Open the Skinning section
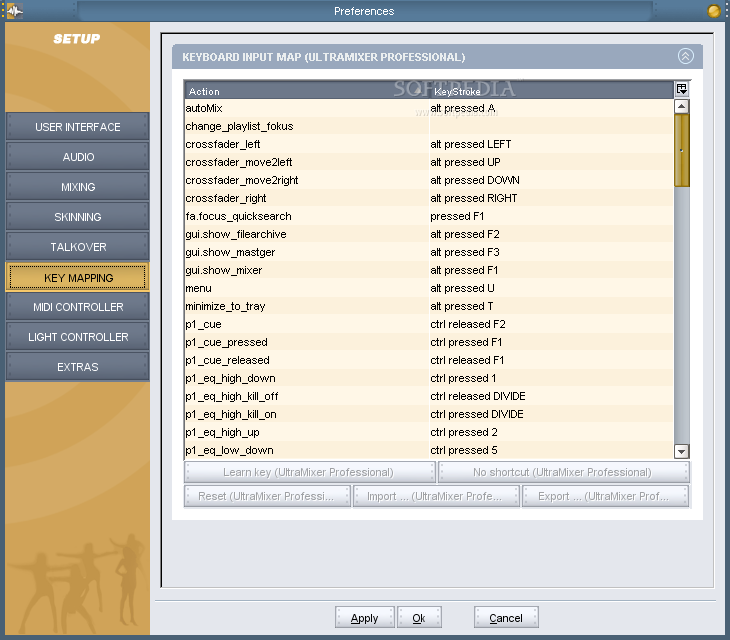Viewport: 730px width, 640px height. coord(77,217)
